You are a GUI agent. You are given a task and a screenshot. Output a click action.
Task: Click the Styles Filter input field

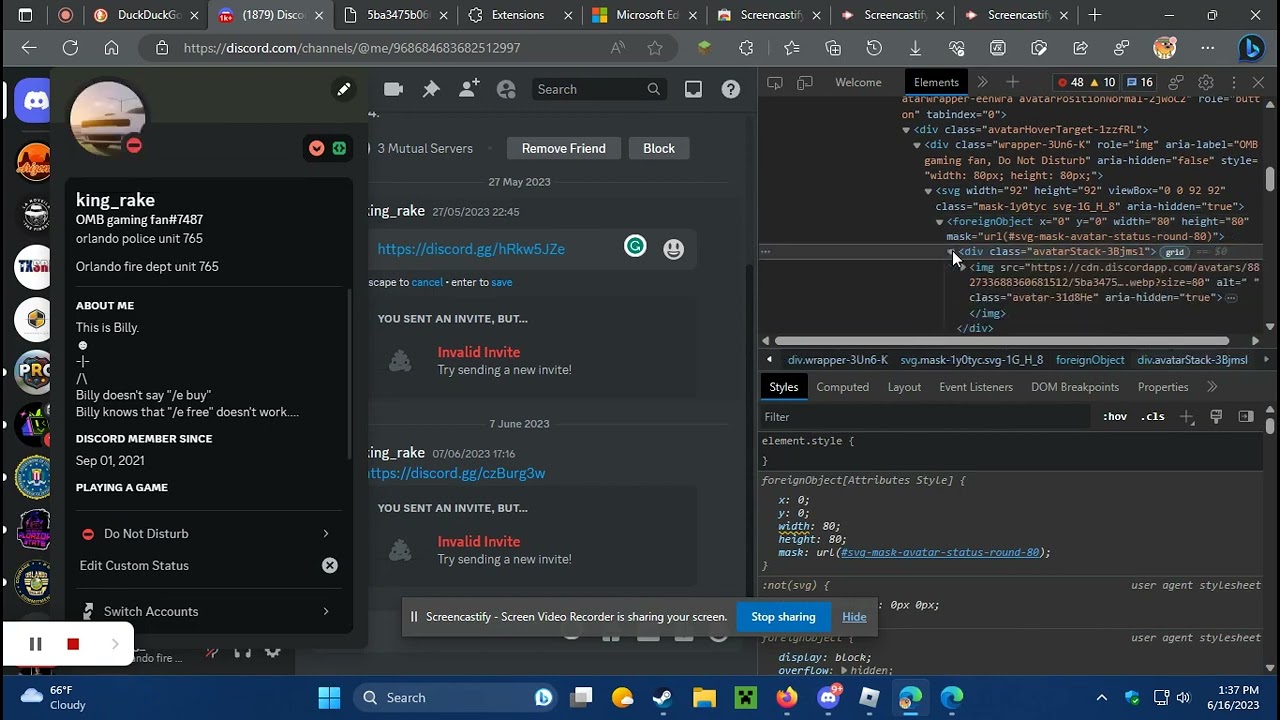point(925,416)
